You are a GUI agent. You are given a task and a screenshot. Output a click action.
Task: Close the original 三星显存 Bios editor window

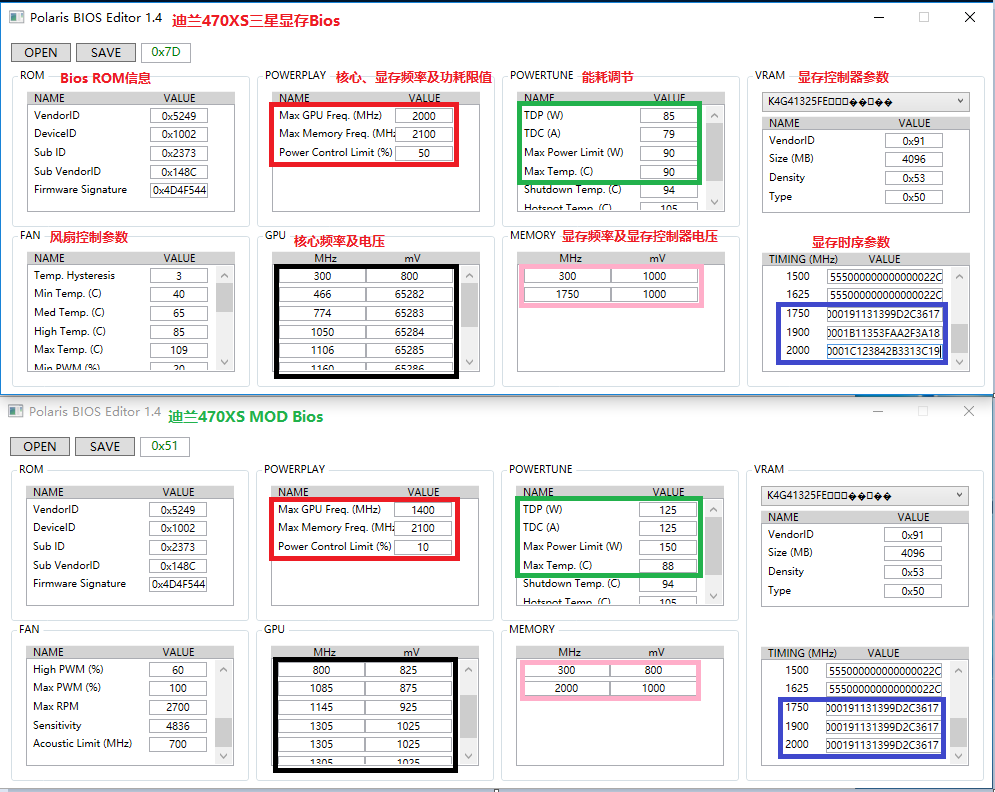[969, 17]
